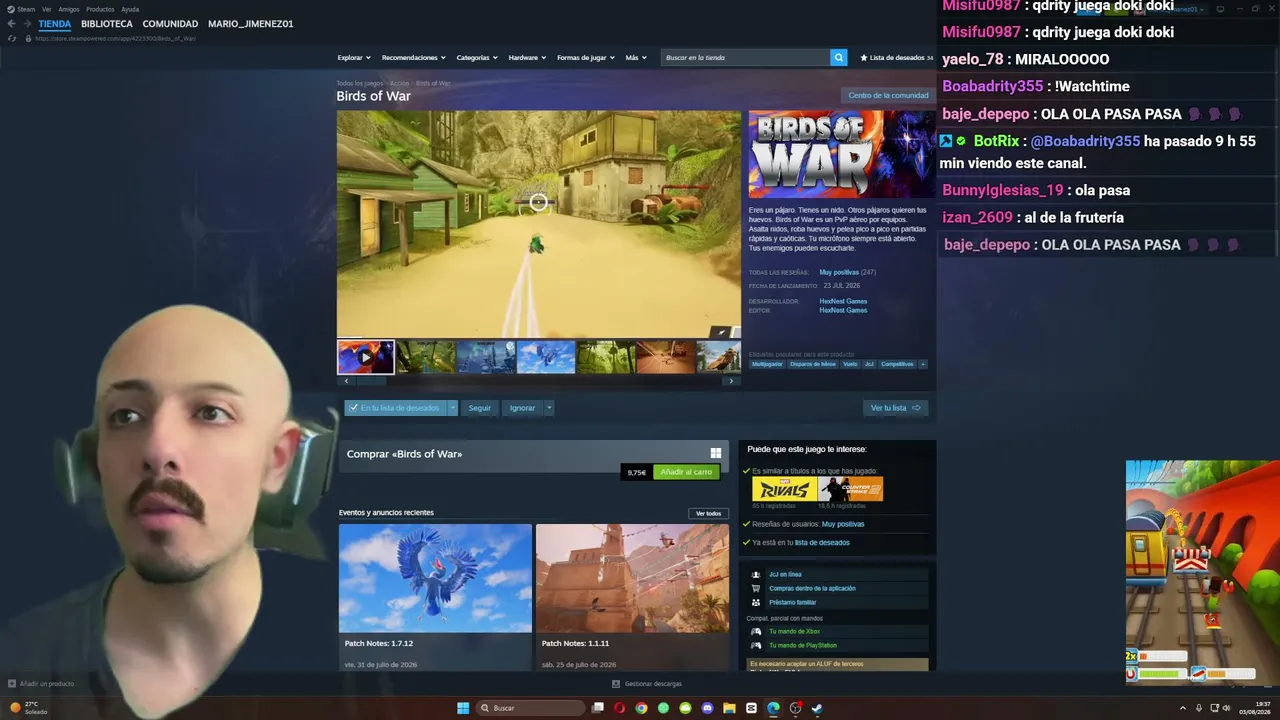
Task: Open Lista de deseados in store header
Action: pos(896,58)
